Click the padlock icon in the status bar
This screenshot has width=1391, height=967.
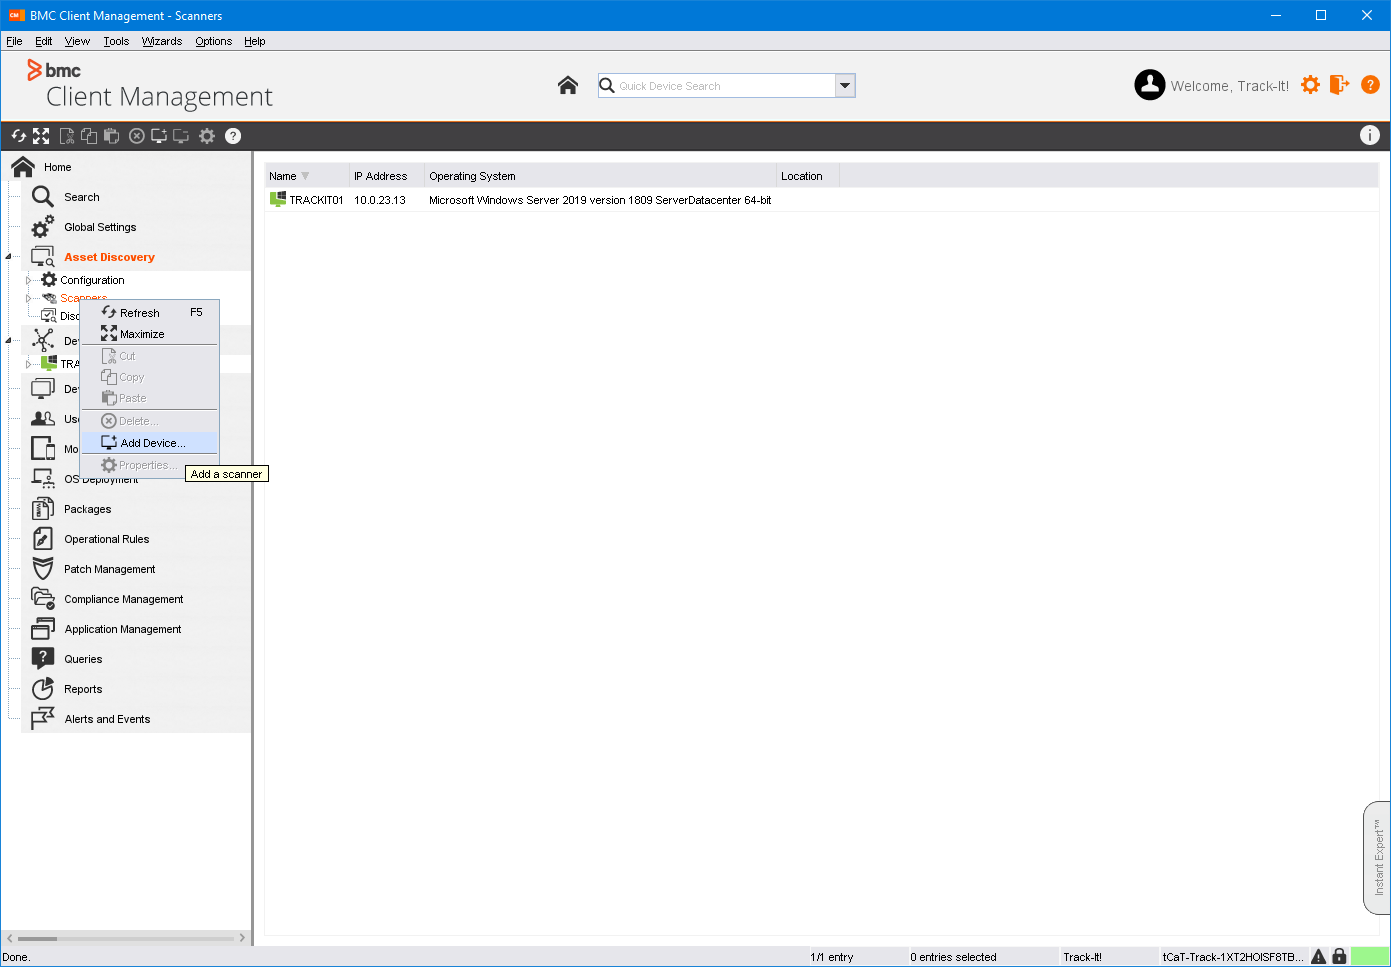[1339, 956]
